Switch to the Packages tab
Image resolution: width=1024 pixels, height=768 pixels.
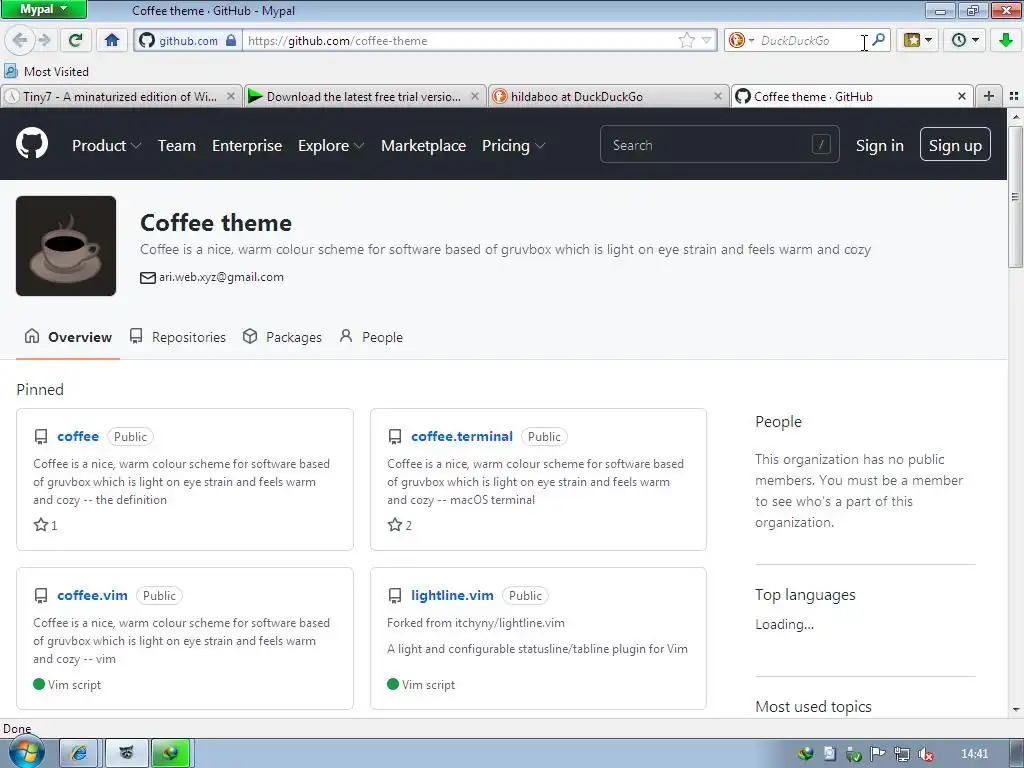click(282, 337)
